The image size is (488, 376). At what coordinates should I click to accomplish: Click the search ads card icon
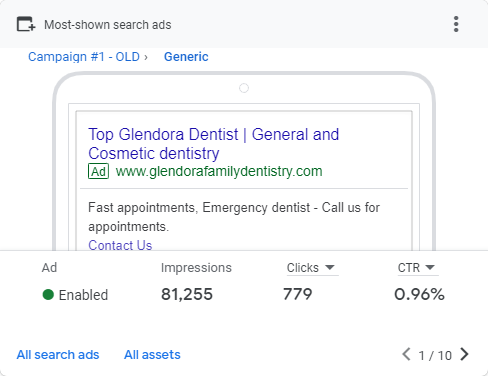[x=26, y=24]
